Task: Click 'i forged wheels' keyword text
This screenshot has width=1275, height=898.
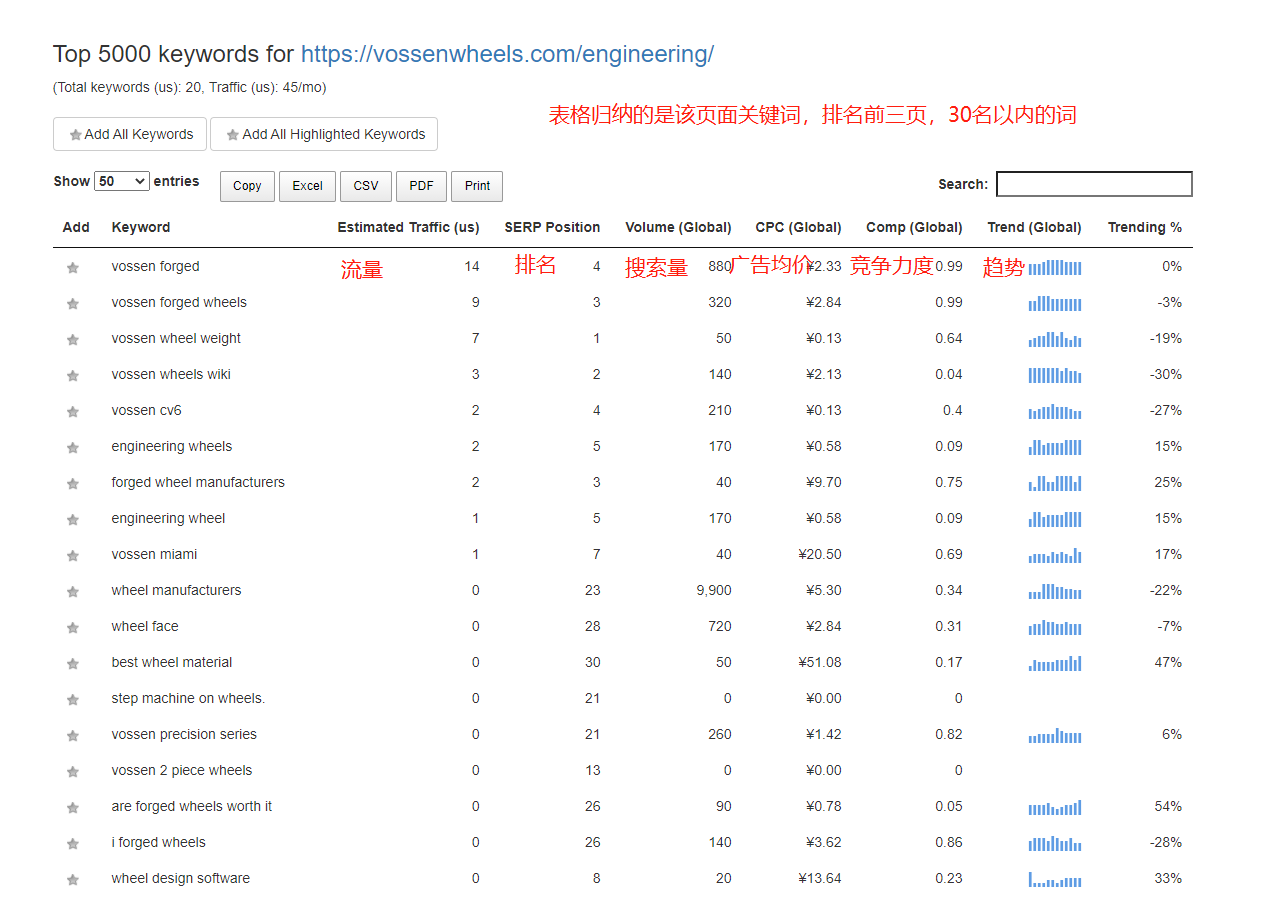Action: coord(159,842)
